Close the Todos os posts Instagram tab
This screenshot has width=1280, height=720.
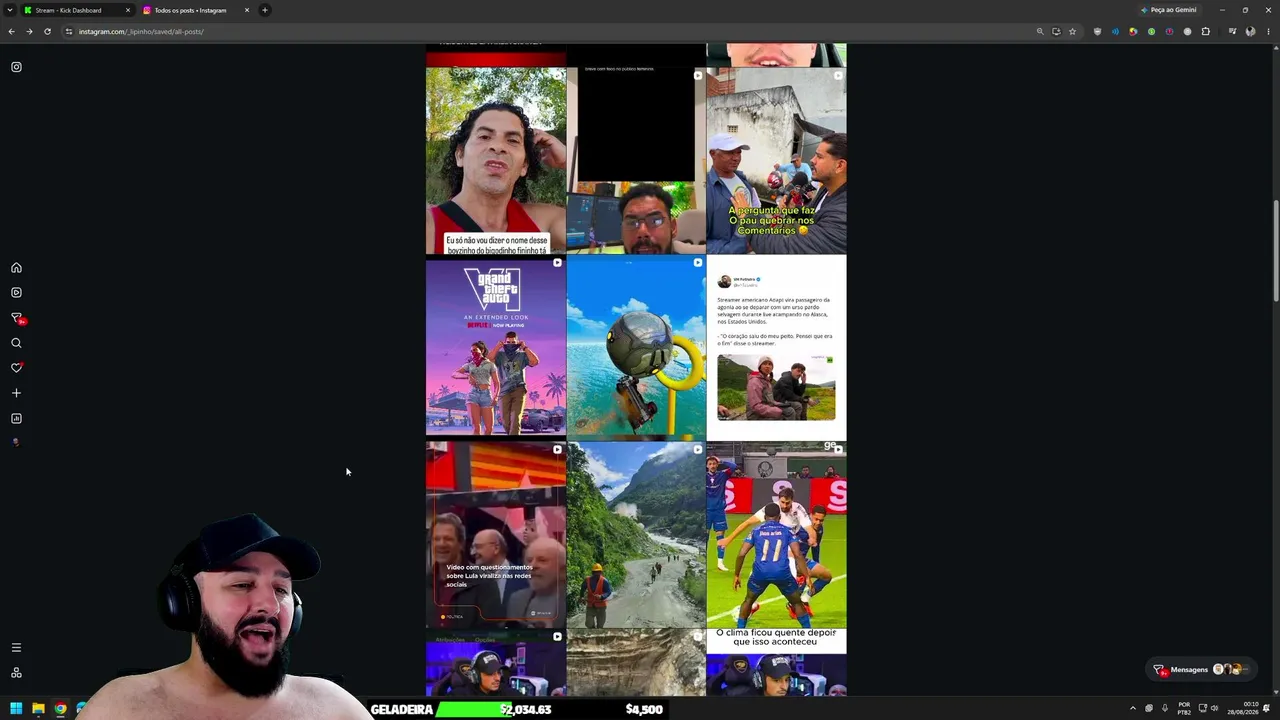coord(247,10)
